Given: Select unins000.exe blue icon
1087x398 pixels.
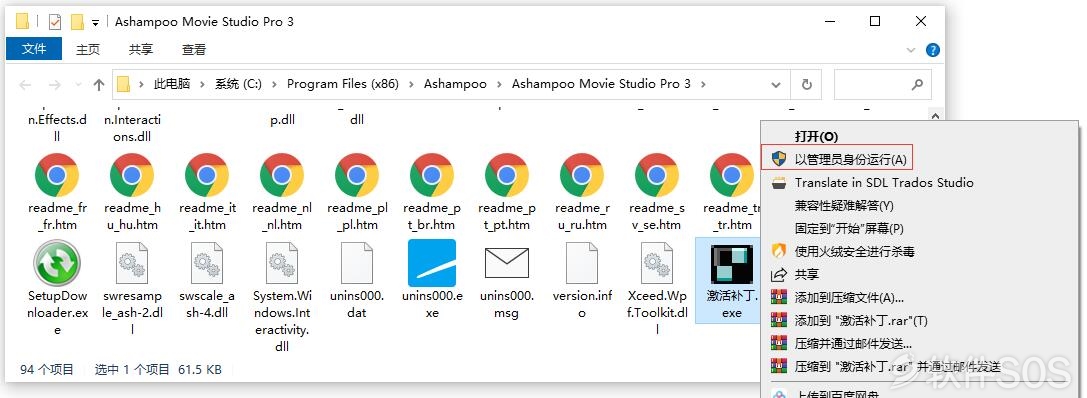Looking at the screenshot, I should coord(431,263).
